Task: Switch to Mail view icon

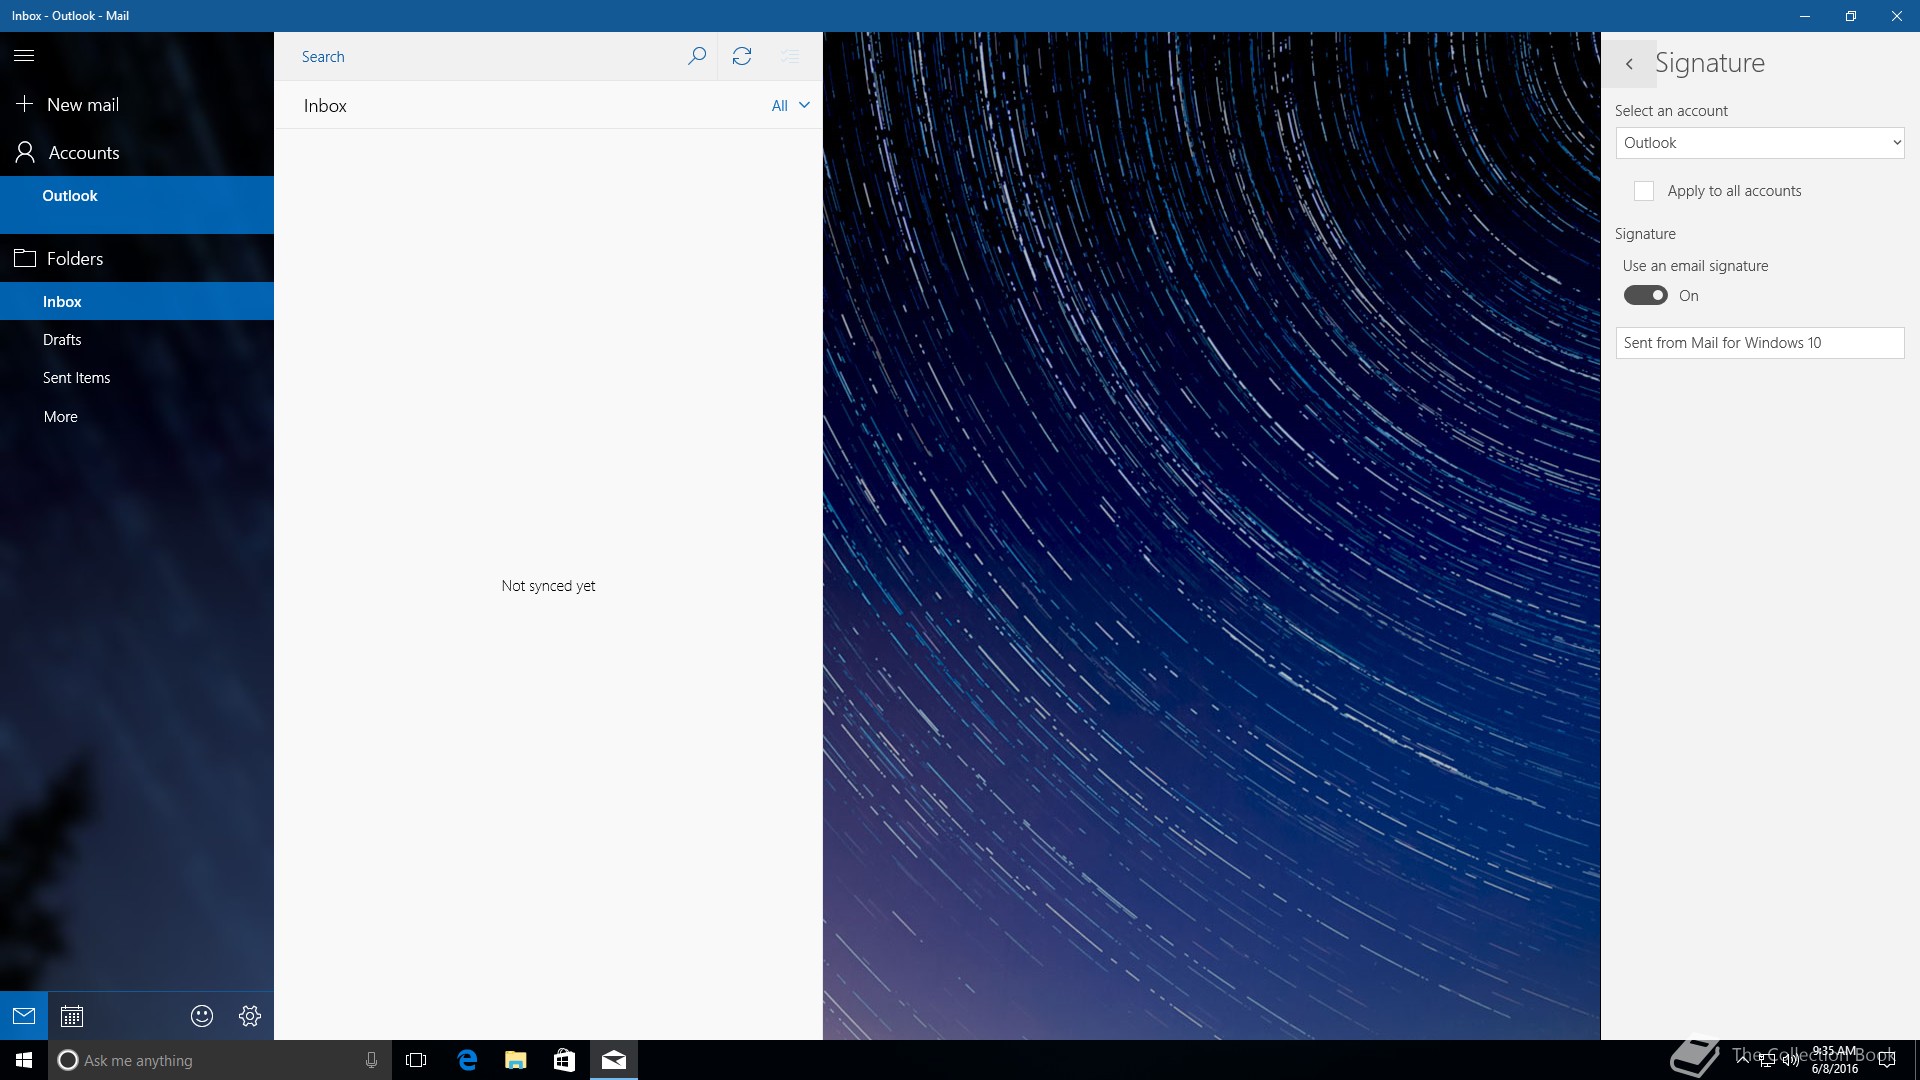Action: coord(24,1016)
